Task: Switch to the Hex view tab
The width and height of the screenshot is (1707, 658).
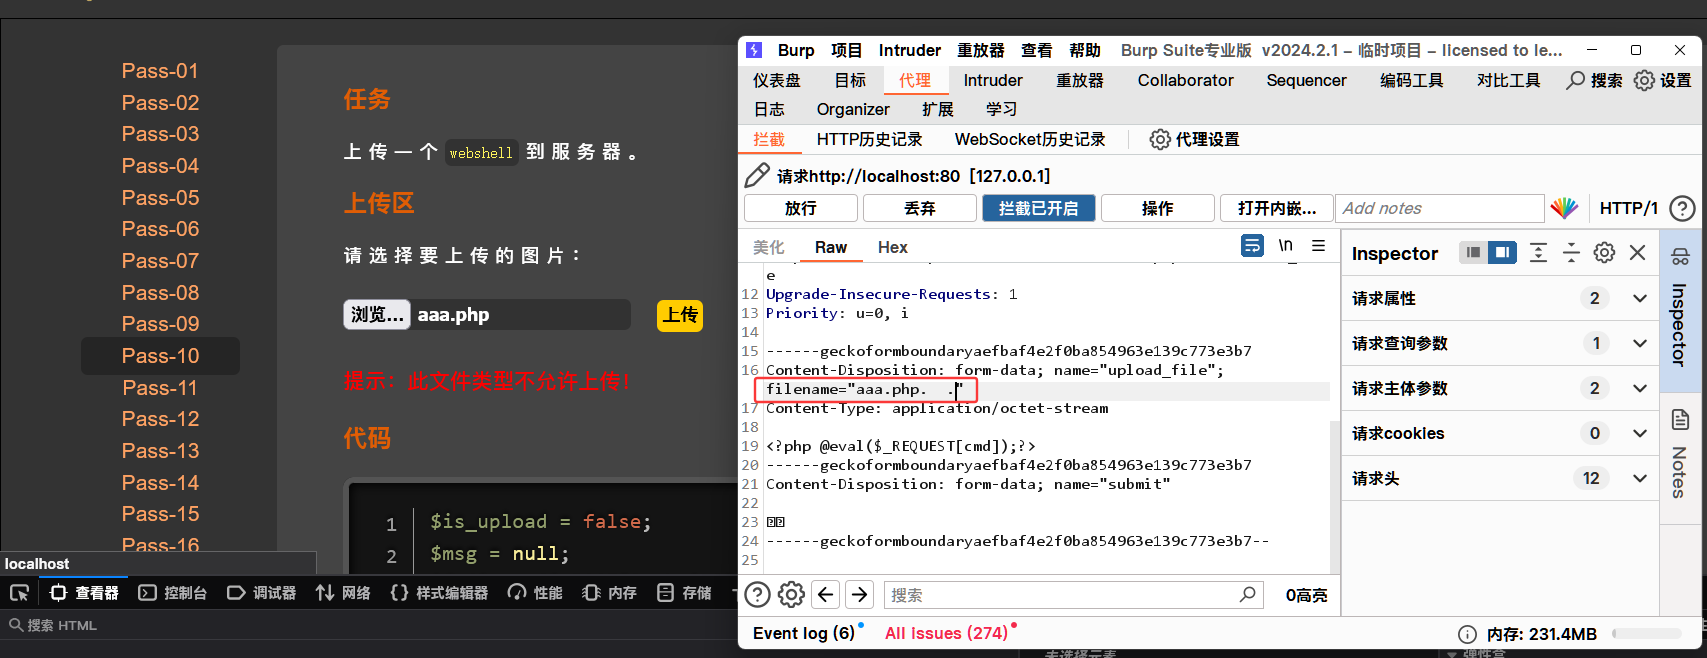Action: [x=892, y=247]
